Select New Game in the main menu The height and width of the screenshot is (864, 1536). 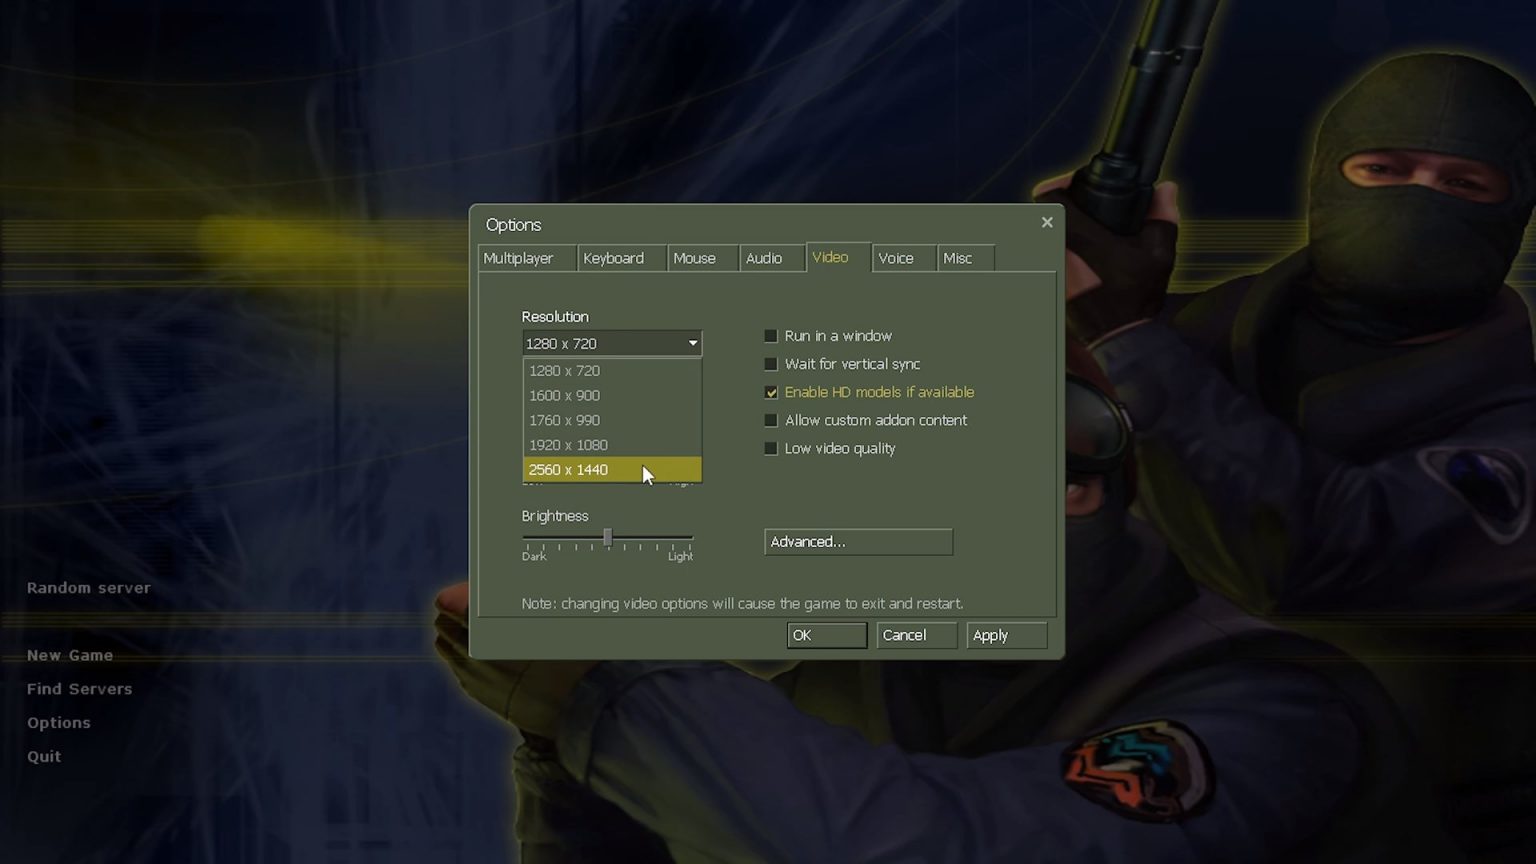[70, 655]
